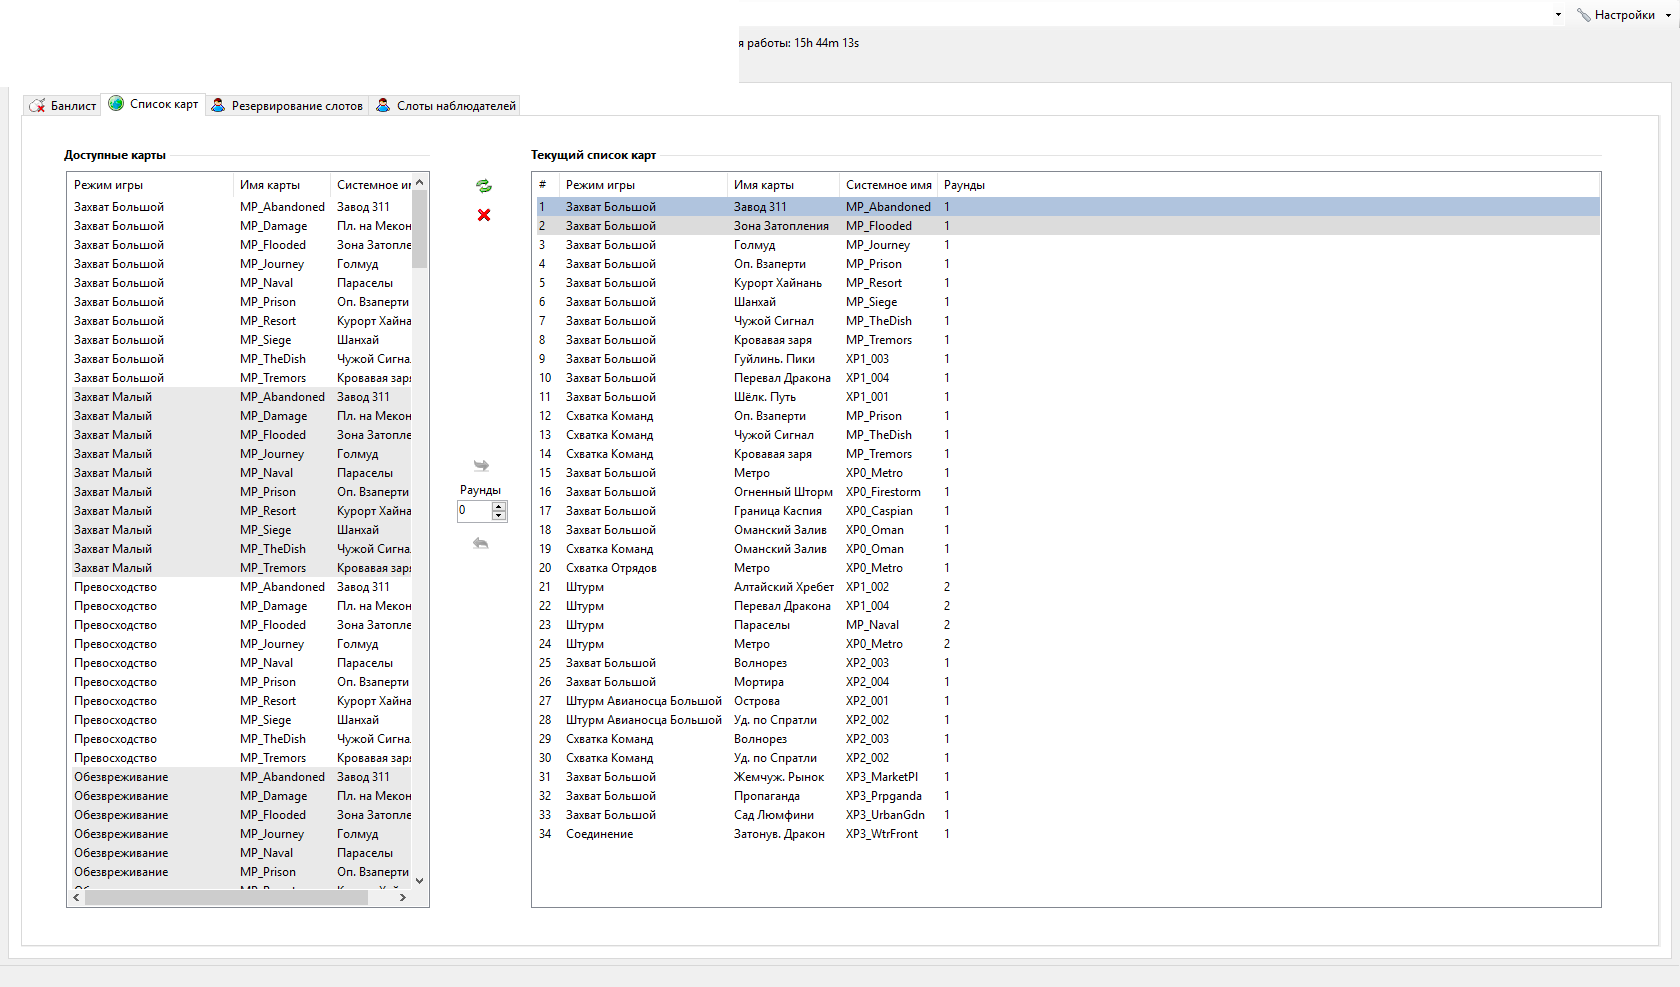Select current list row 3 Голмуд

(1067, 245)
